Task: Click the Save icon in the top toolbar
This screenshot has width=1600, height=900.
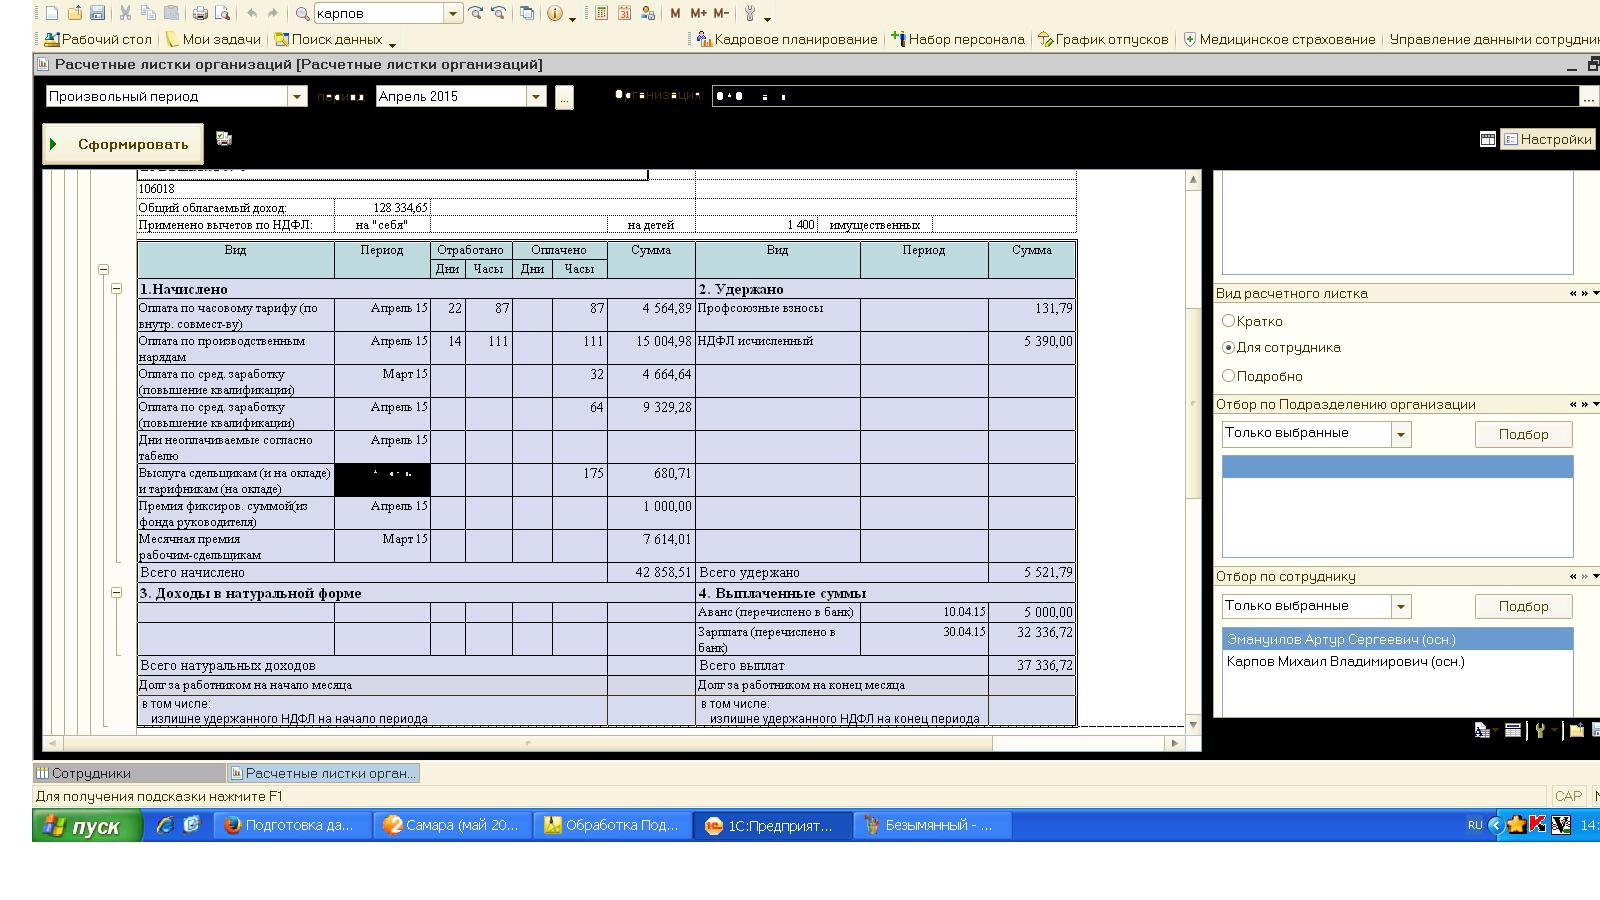Action: click(97, 13)
